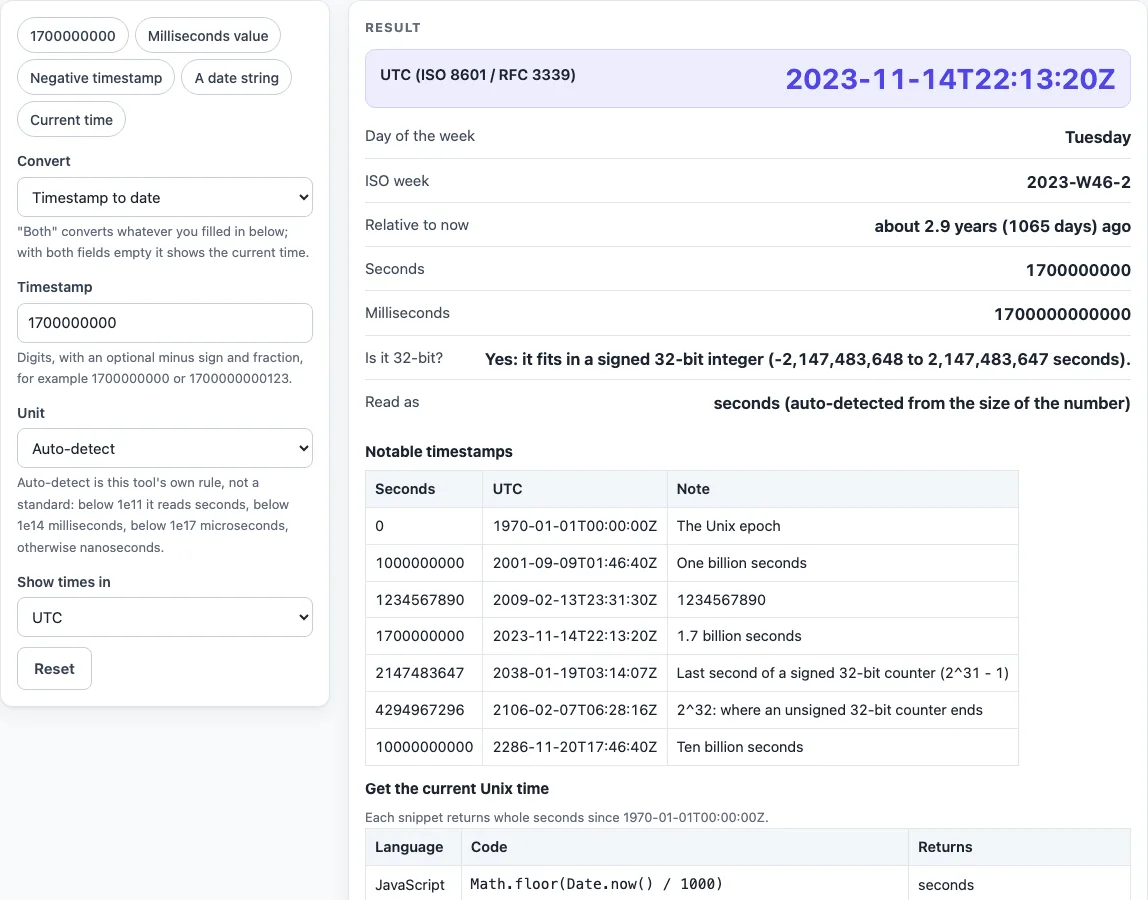Focus the Timestamp input field

[165, 323]
